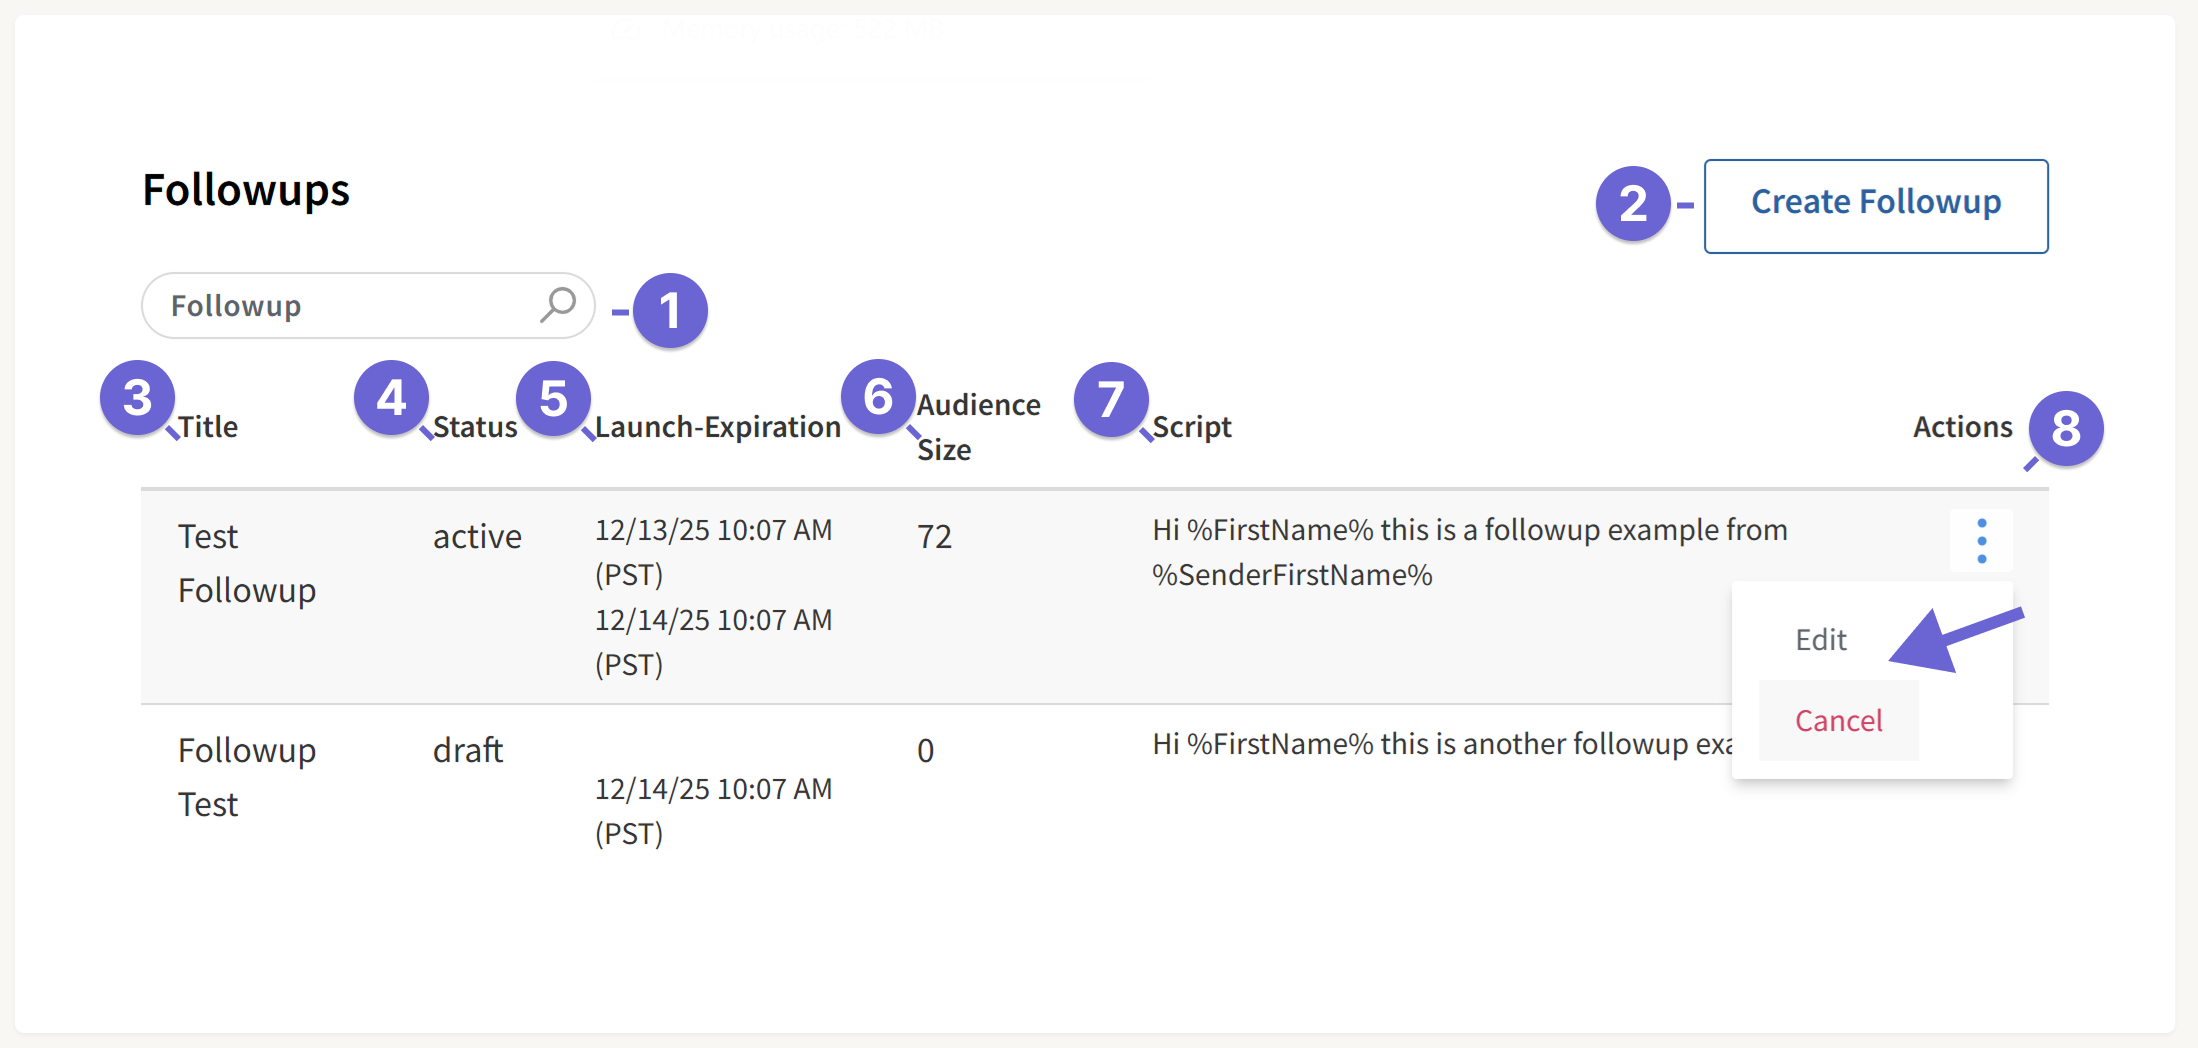2198x1048 pixels.
Task: Click annotation badge number 7 above Script
Action: pyautogui.click(x=1111, y=399)
